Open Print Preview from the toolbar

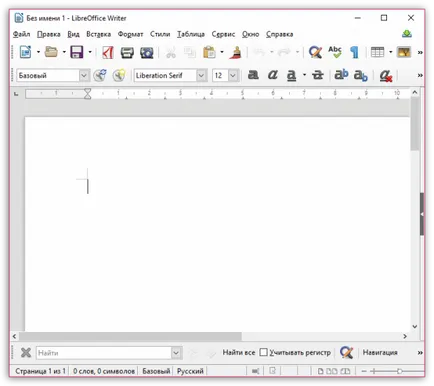click(x=146, y=52)
